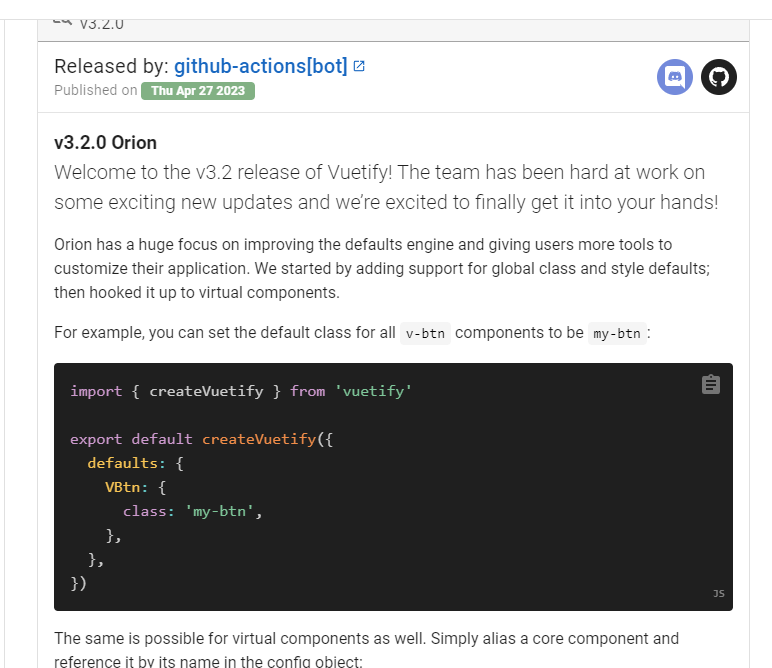Open the github-actions[bot] profile link
The width and height of the screenshot is (772, 668).
coord(260,66)
